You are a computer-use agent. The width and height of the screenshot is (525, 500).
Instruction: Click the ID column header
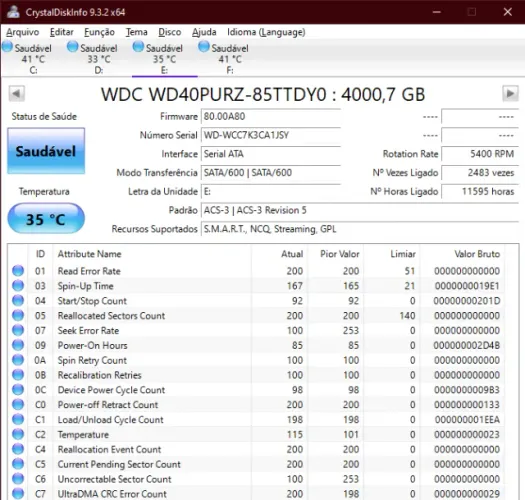click(40, 254)
